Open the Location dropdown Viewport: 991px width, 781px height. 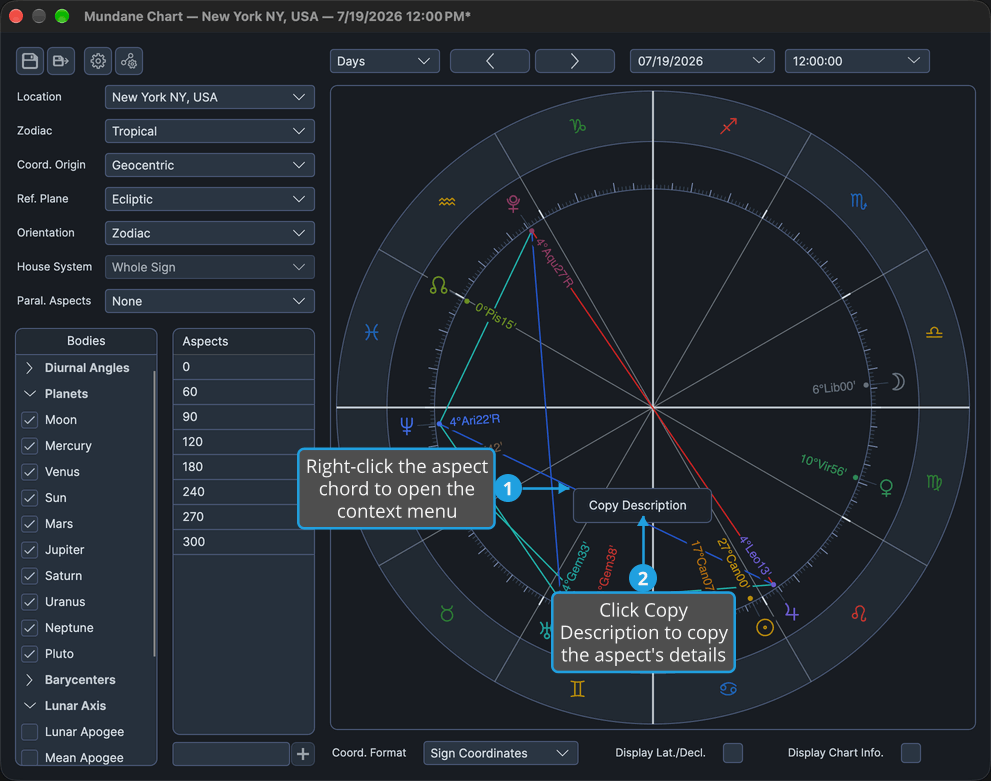click(x=210, y=97)
